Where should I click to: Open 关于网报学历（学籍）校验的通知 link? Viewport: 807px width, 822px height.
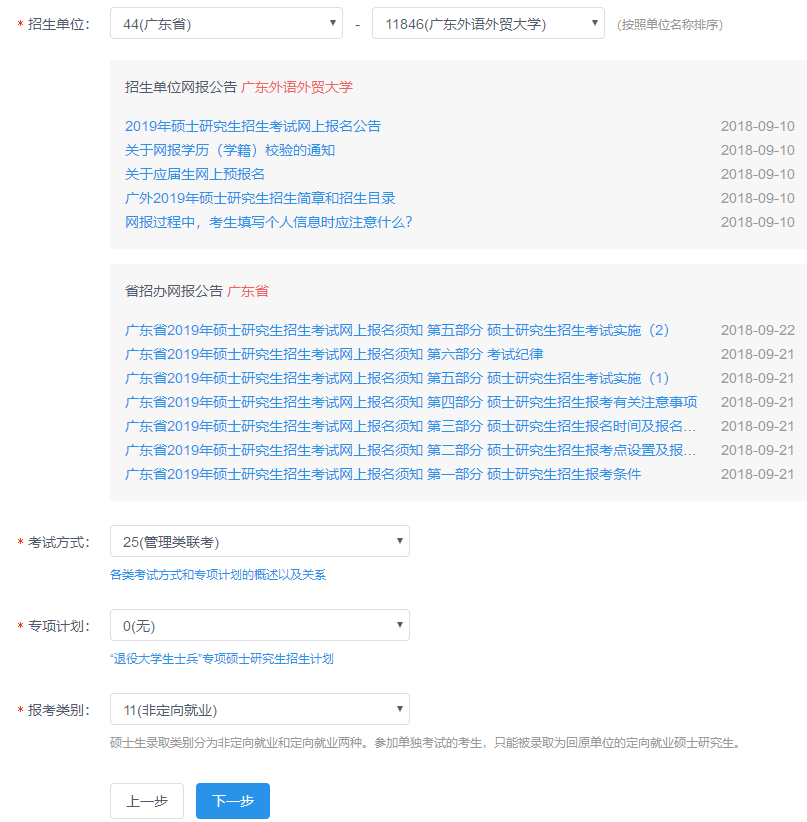[x=230, y=150]
